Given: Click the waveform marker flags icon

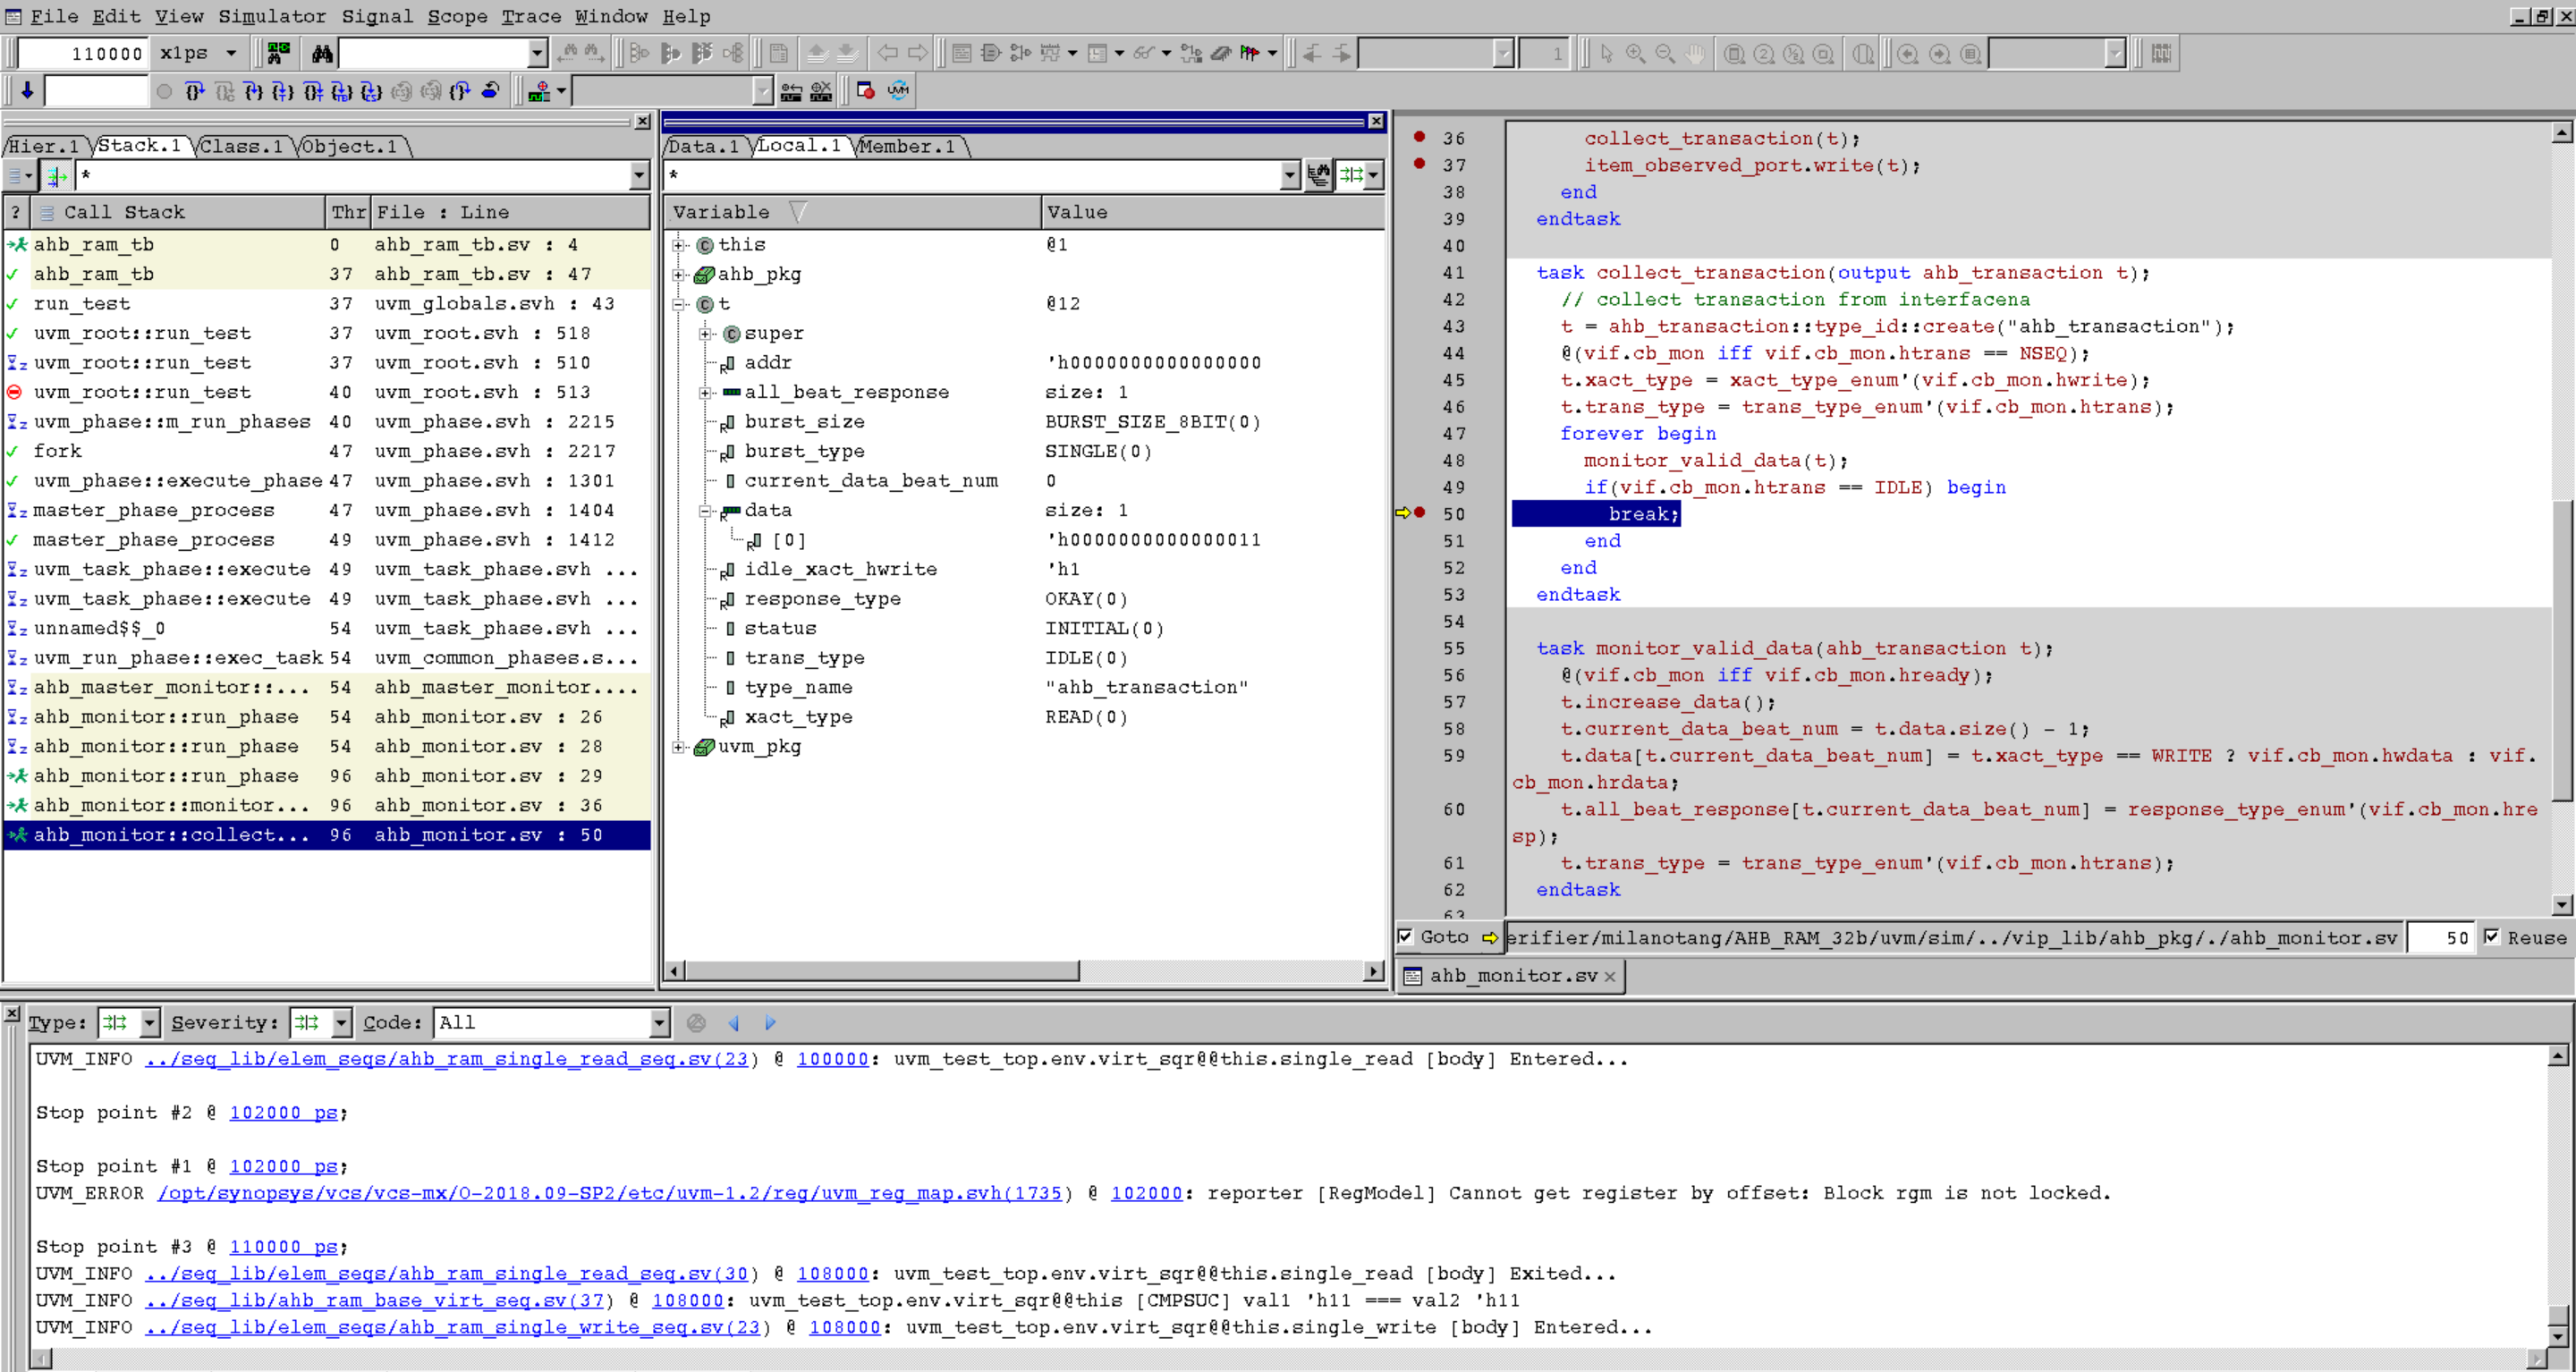Looking at the screenshot, I should 1250,53.
